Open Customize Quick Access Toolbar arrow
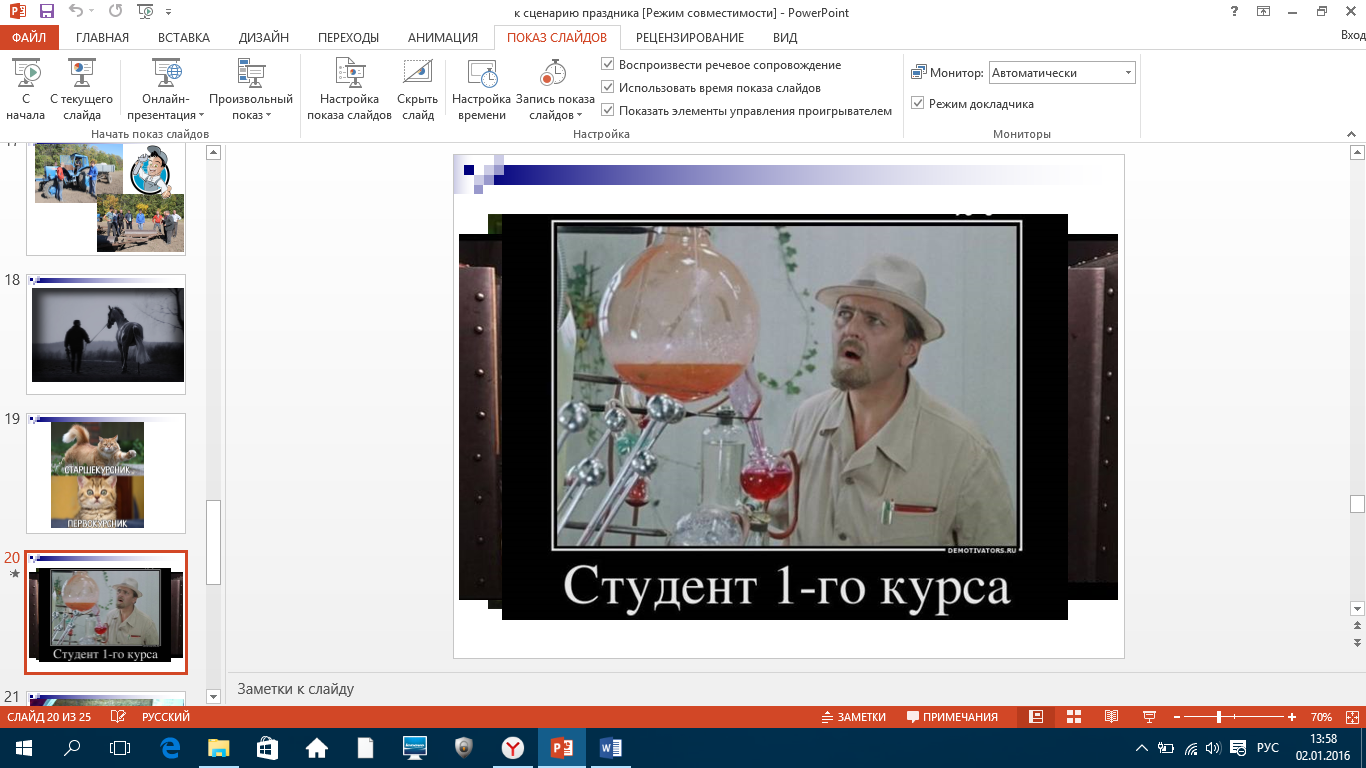 pos(167,12)
